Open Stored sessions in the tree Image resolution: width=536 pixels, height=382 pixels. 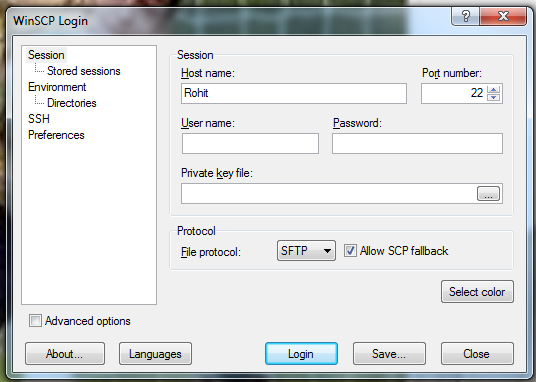tap(83, 71)
